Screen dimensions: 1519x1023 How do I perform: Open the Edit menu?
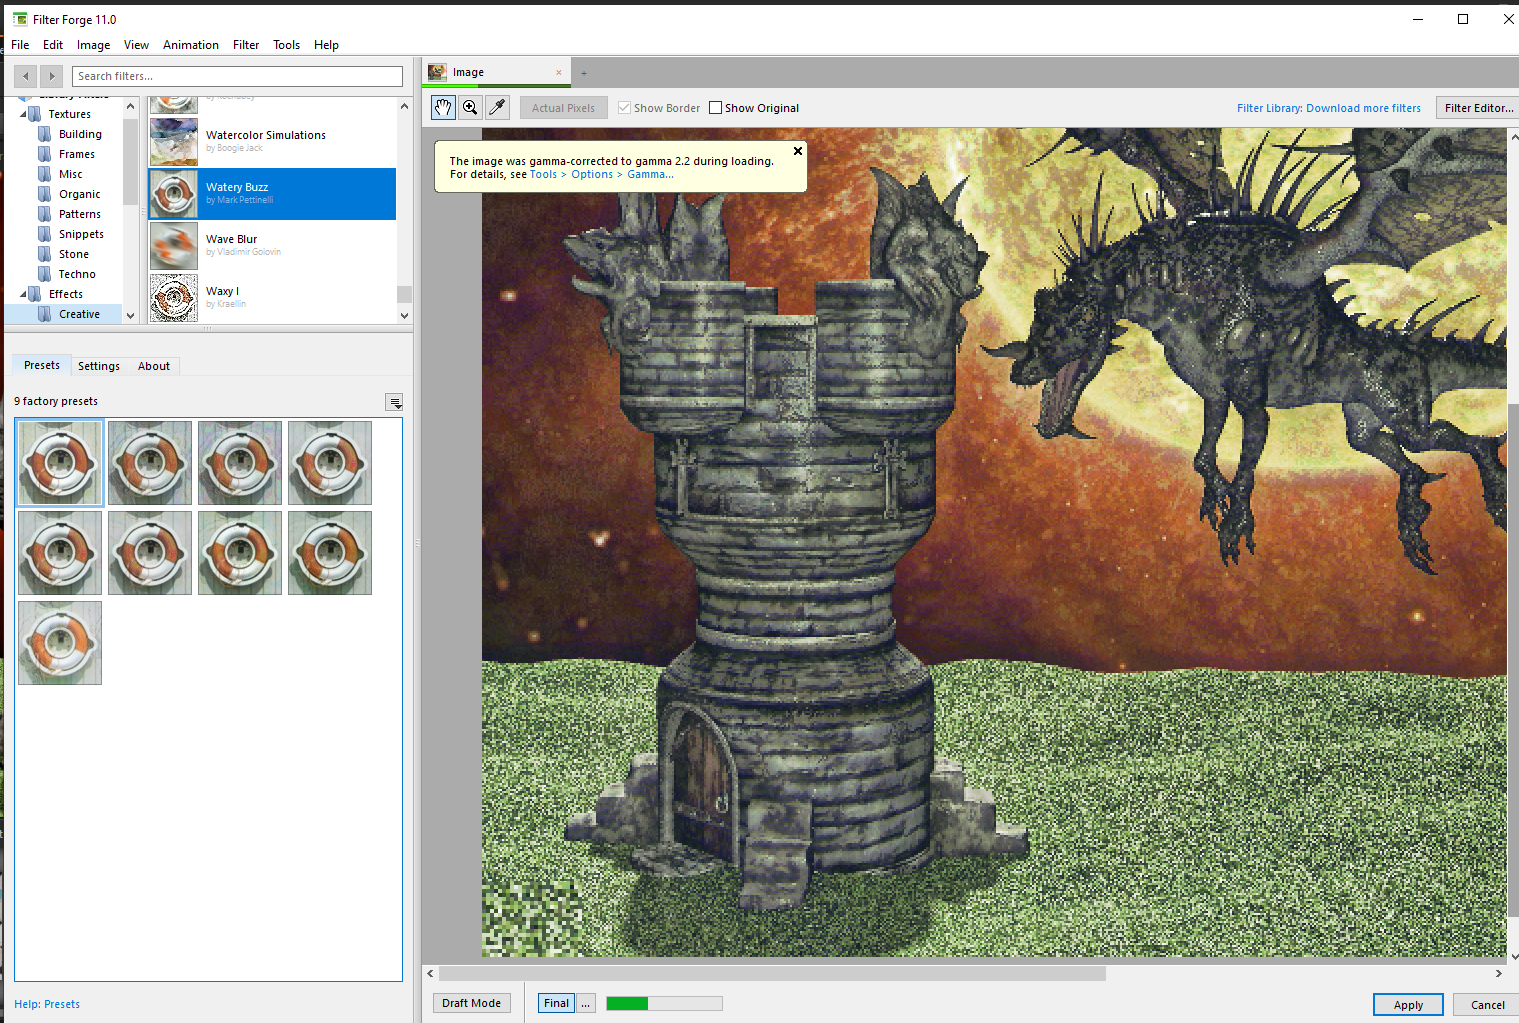click(x=53, y=45)
